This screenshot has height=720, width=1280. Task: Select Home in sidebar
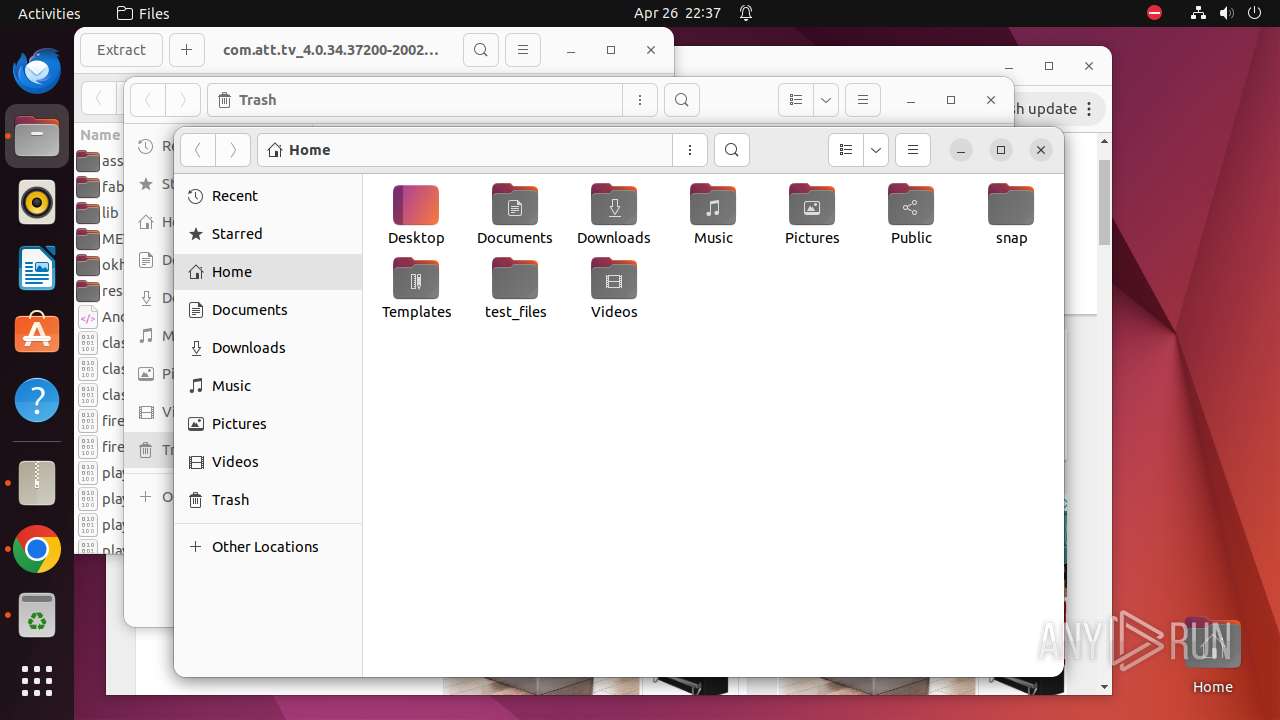click(268, 272)
